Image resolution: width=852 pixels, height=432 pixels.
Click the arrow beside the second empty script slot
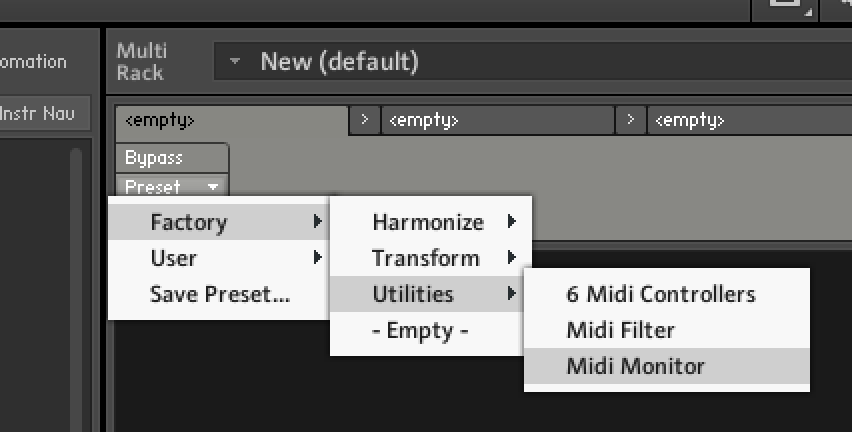pyautogui.click(x=631, y=120)
